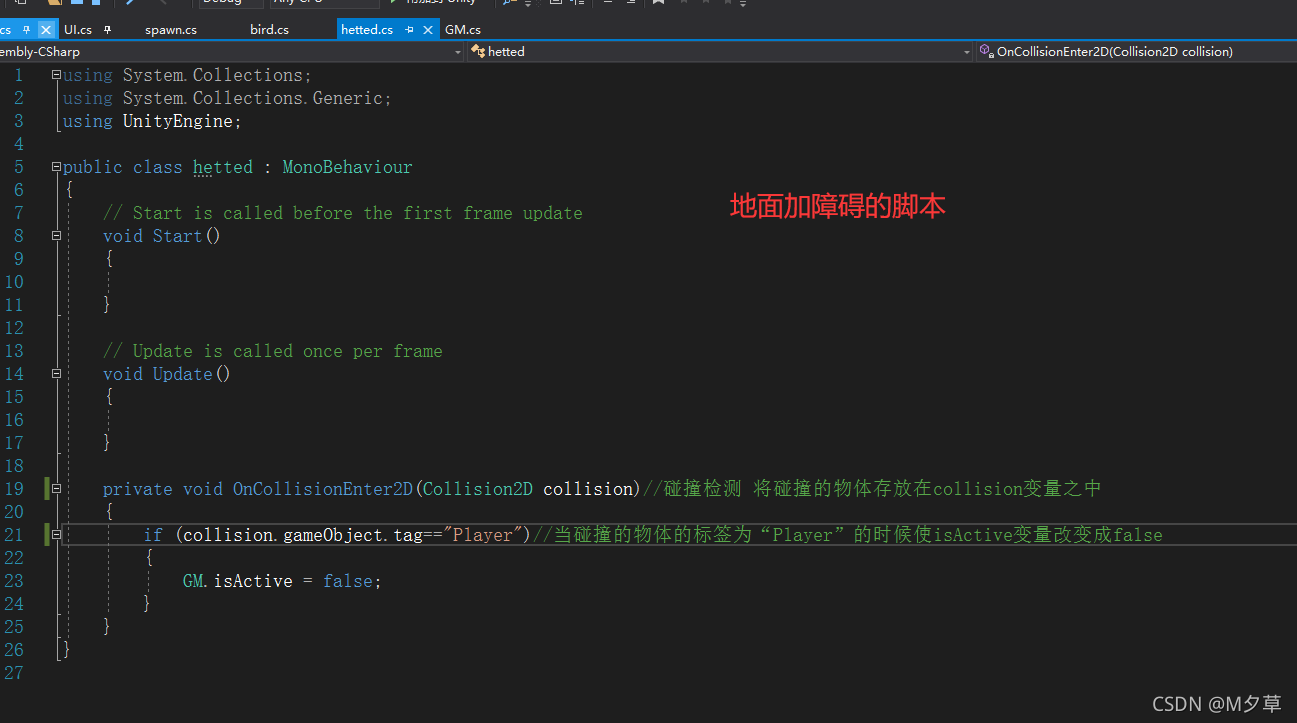
Task: Click the "private" keyword on line 19
Action: pyautogui.click(x=138, y=489)
